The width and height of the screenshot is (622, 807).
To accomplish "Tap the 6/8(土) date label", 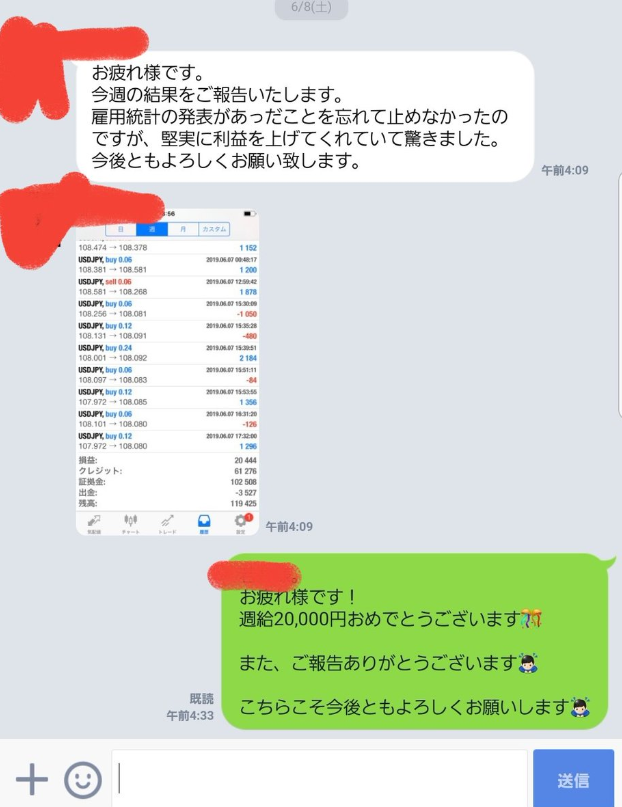I will (x=311, y=8).
